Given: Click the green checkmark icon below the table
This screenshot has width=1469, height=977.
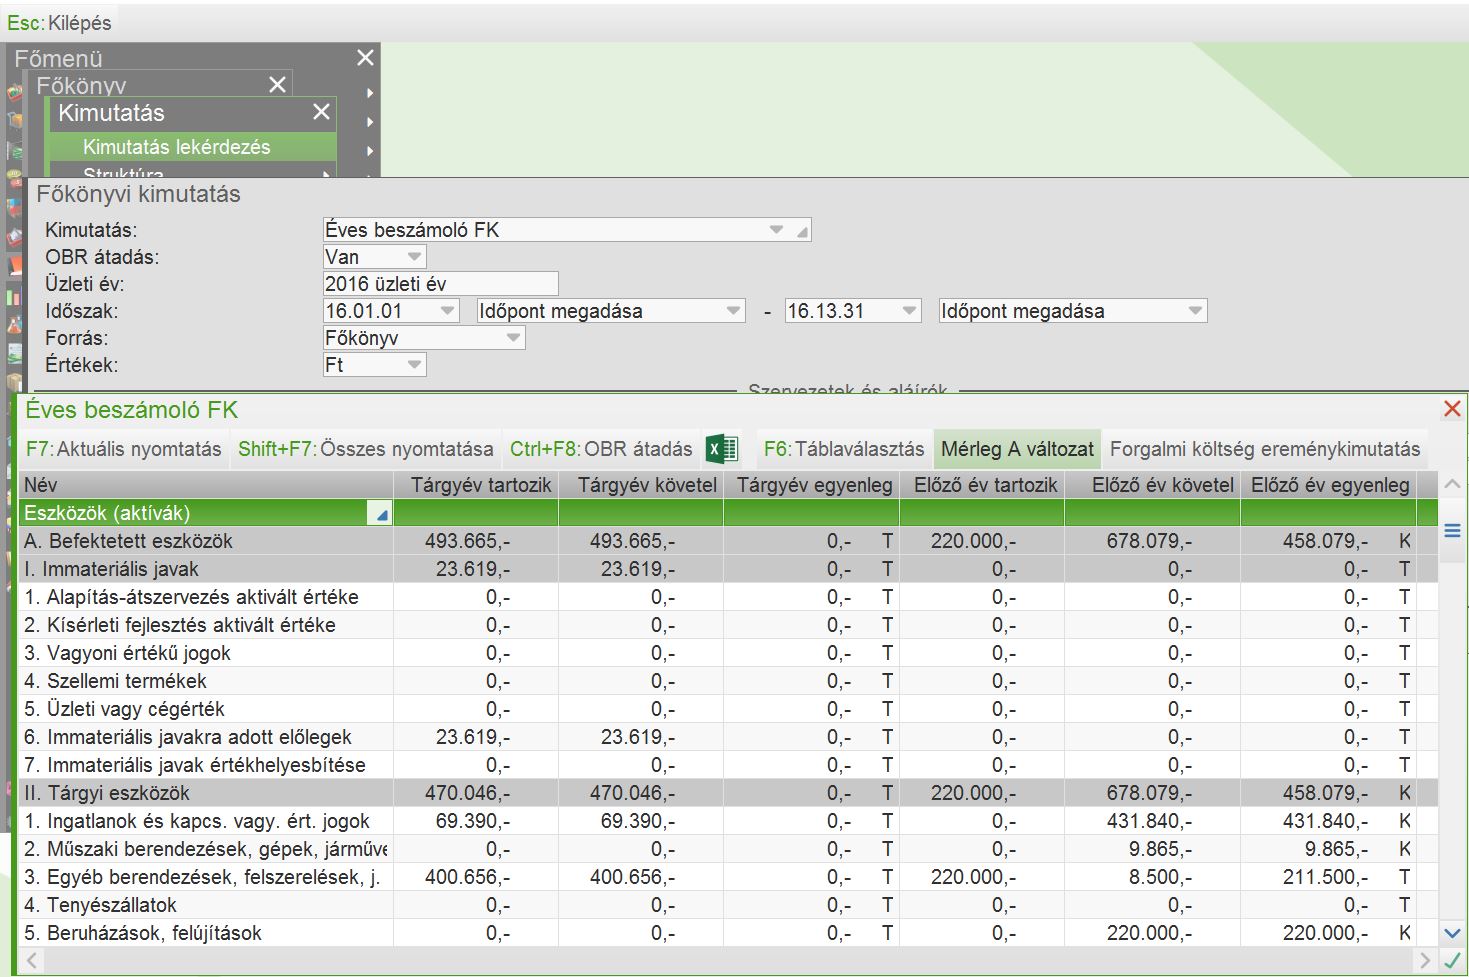Looking at the screenshot, I should point(1452,961).
